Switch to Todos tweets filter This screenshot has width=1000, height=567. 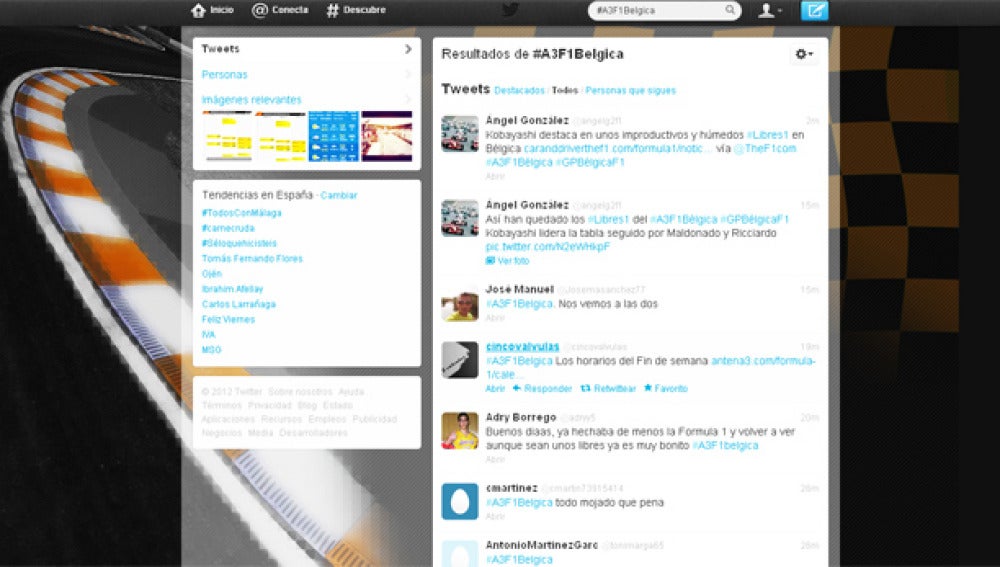point(564,91)
